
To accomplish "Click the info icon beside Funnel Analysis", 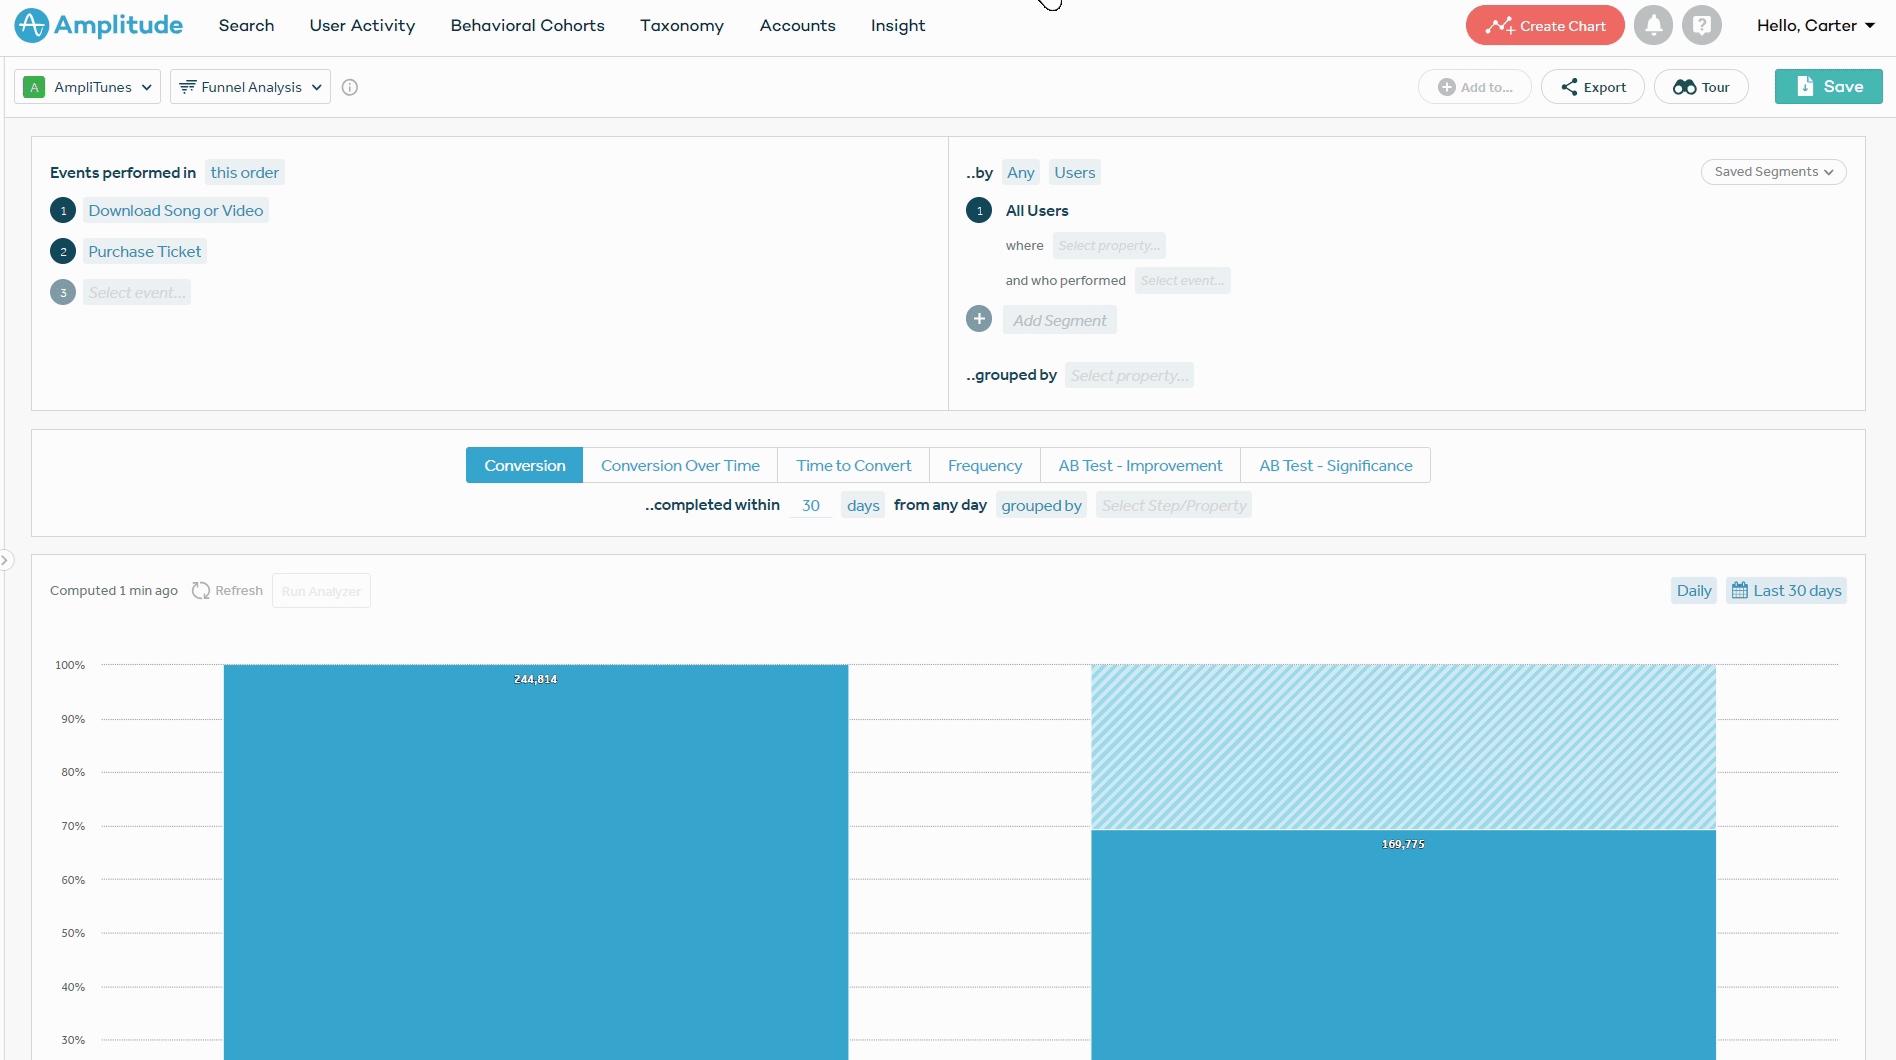I will pyautogui.click(x=350, y=87).
